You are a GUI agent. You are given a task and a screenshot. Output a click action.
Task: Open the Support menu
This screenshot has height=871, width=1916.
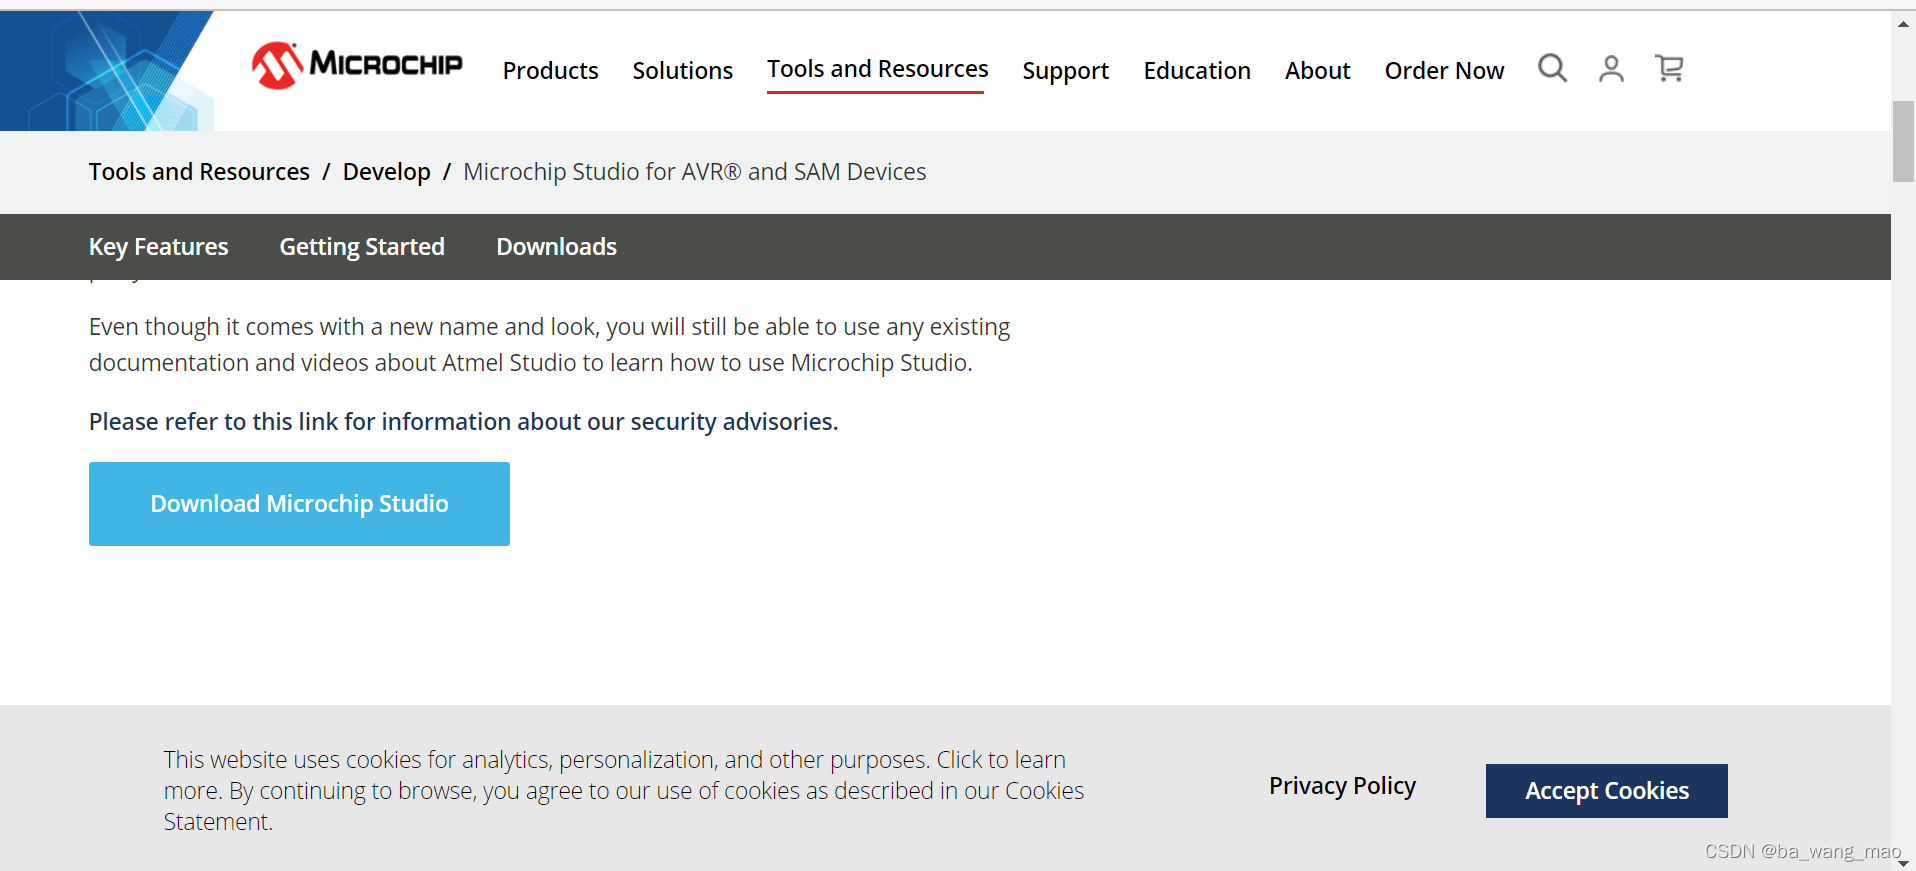pyautogui.click(x=1066, y=71)
